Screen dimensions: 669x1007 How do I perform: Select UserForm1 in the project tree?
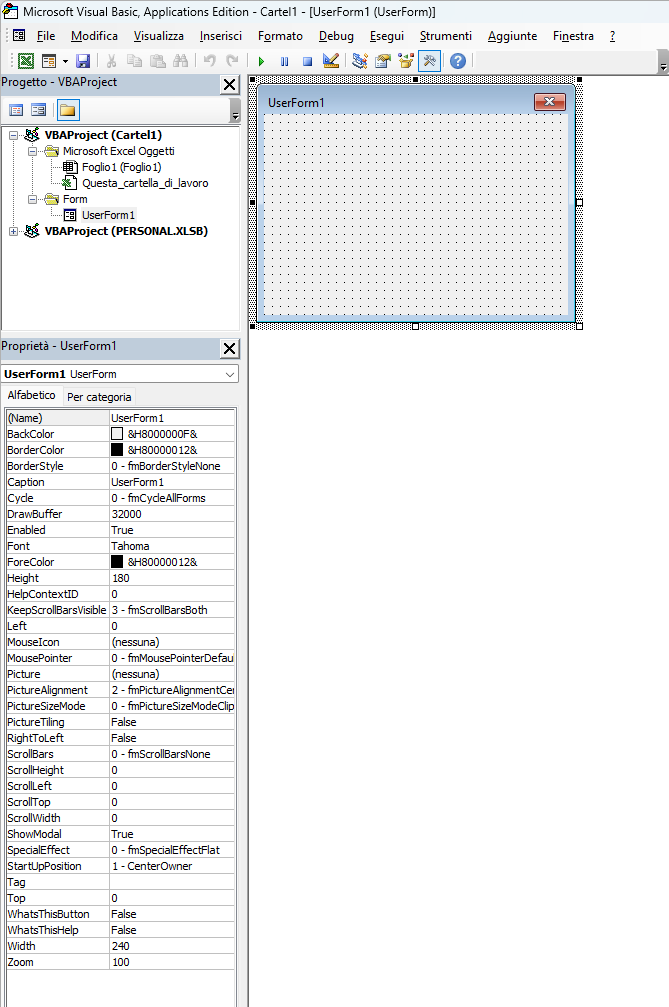109,215
